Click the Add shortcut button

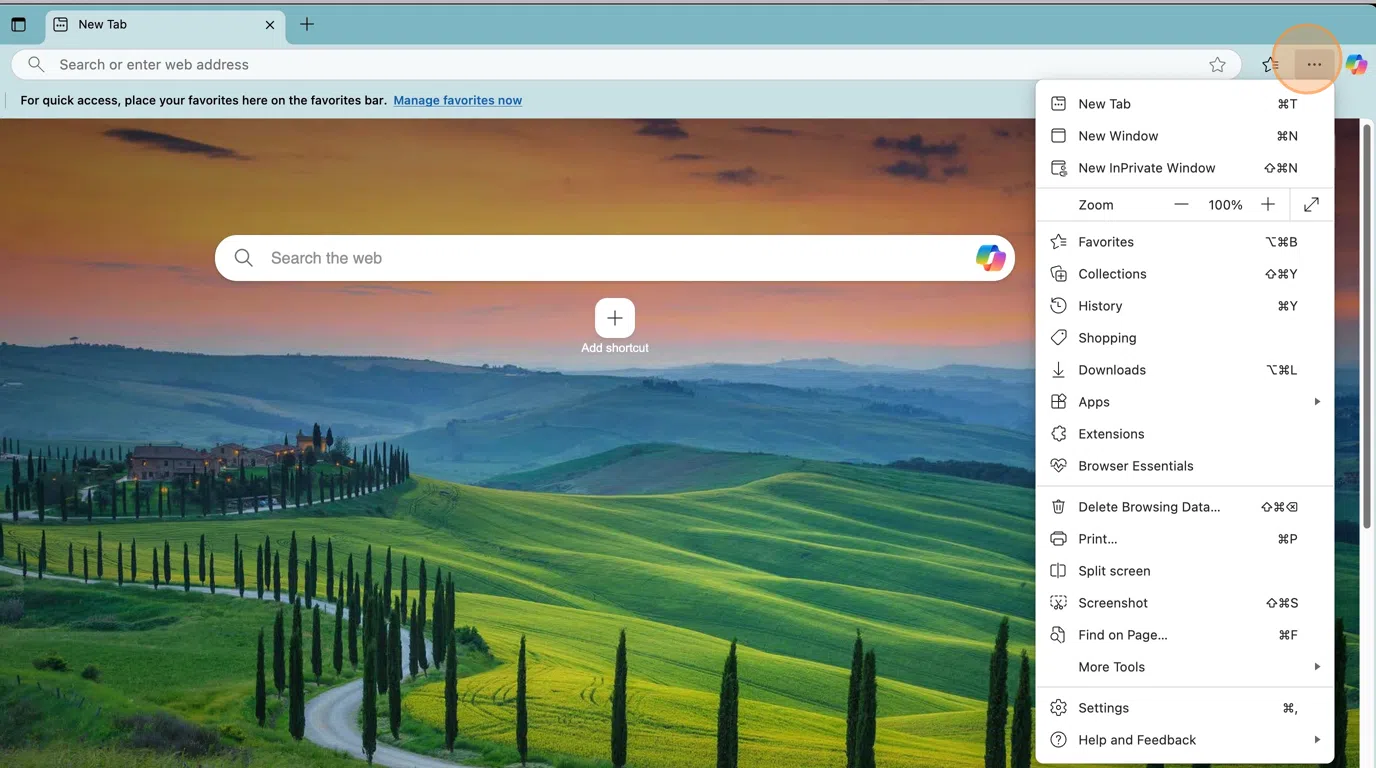tap(615, 326)
